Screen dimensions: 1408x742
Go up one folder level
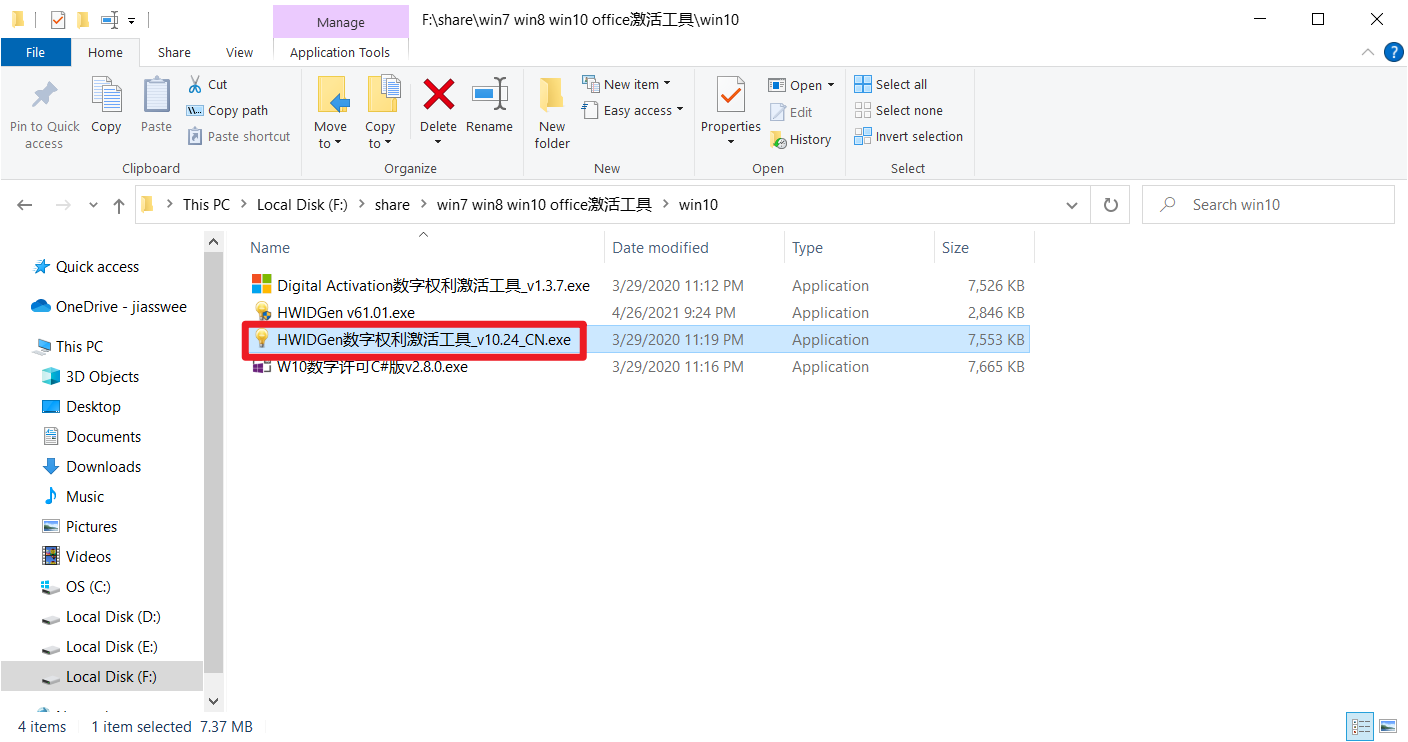click(x=119, y=205)
